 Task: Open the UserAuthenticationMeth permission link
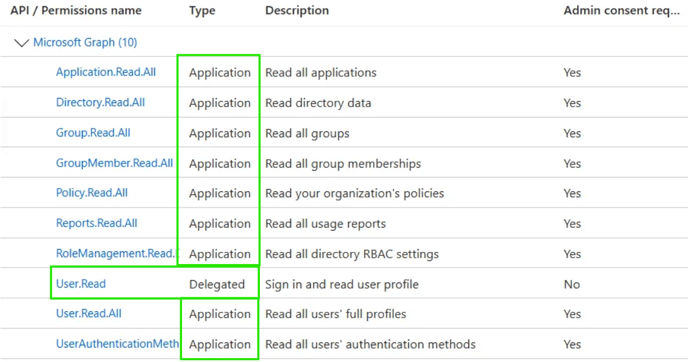(118, 344)
